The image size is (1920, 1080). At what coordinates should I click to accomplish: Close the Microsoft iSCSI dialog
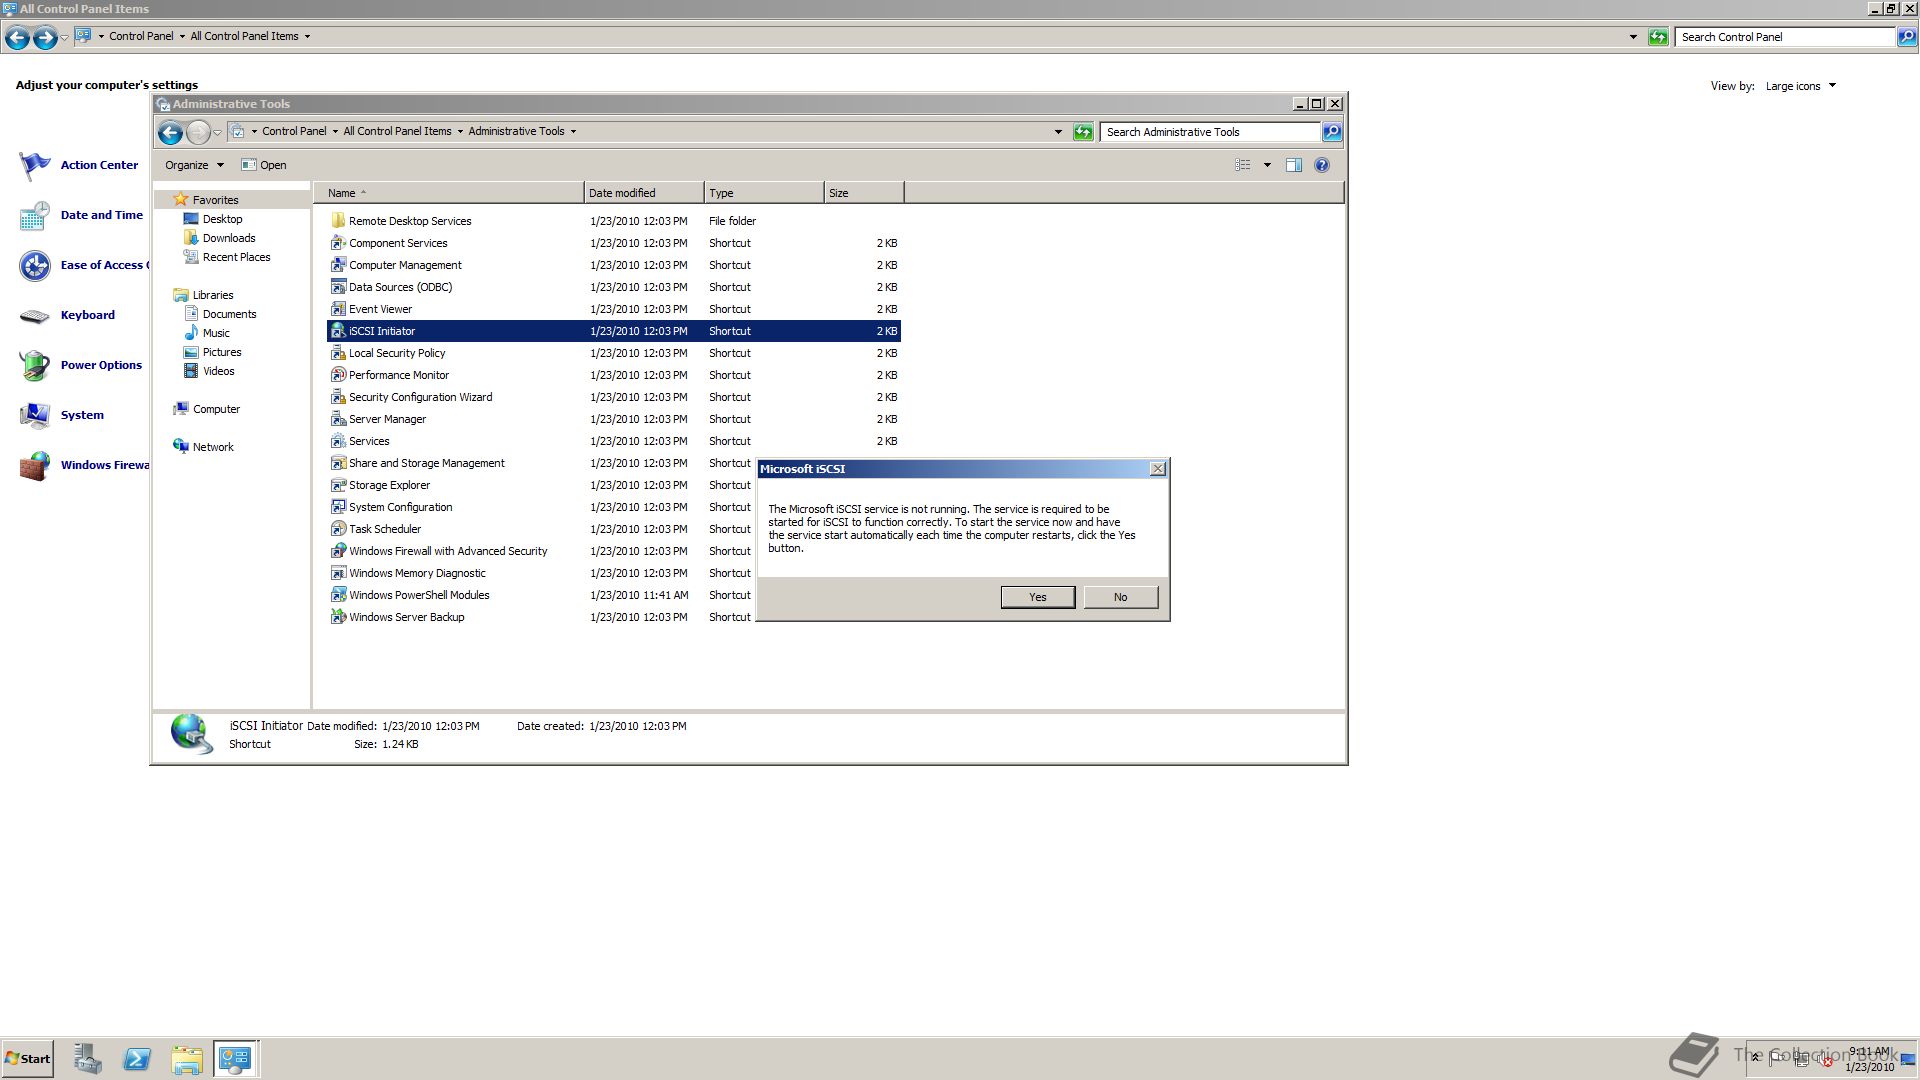(x=1157, y=469)
